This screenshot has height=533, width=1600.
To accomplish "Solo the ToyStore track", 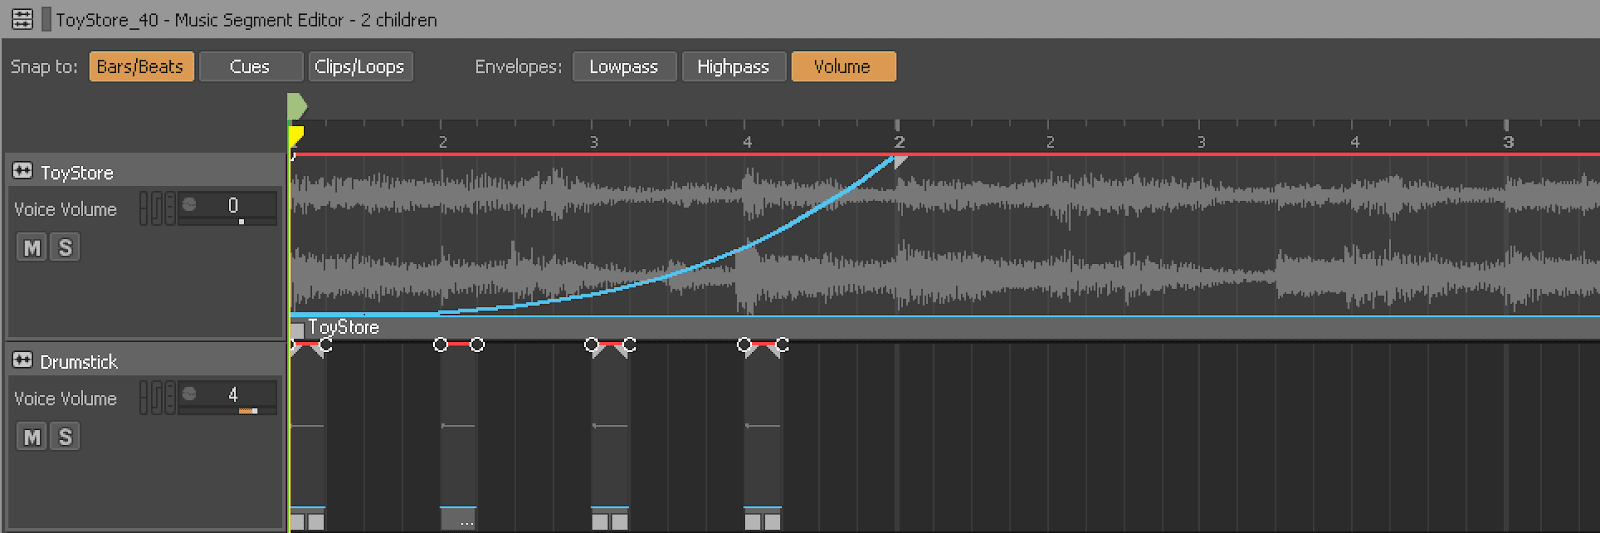I will 65,247.
